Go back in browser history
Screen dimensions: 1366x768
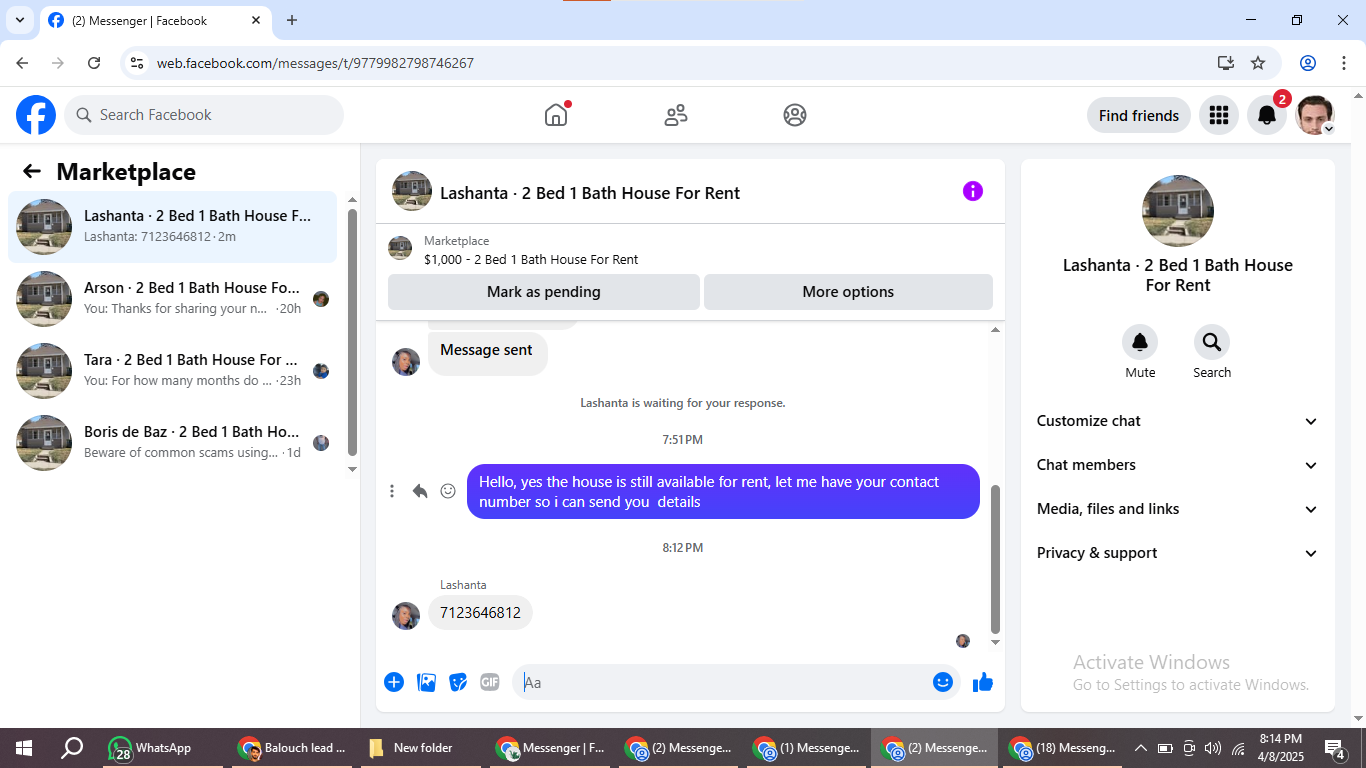(x=22, y=63)
